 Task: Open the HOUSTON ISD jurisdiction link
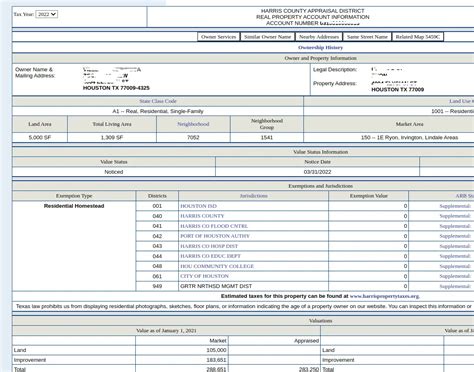click(x=198, y=206)
